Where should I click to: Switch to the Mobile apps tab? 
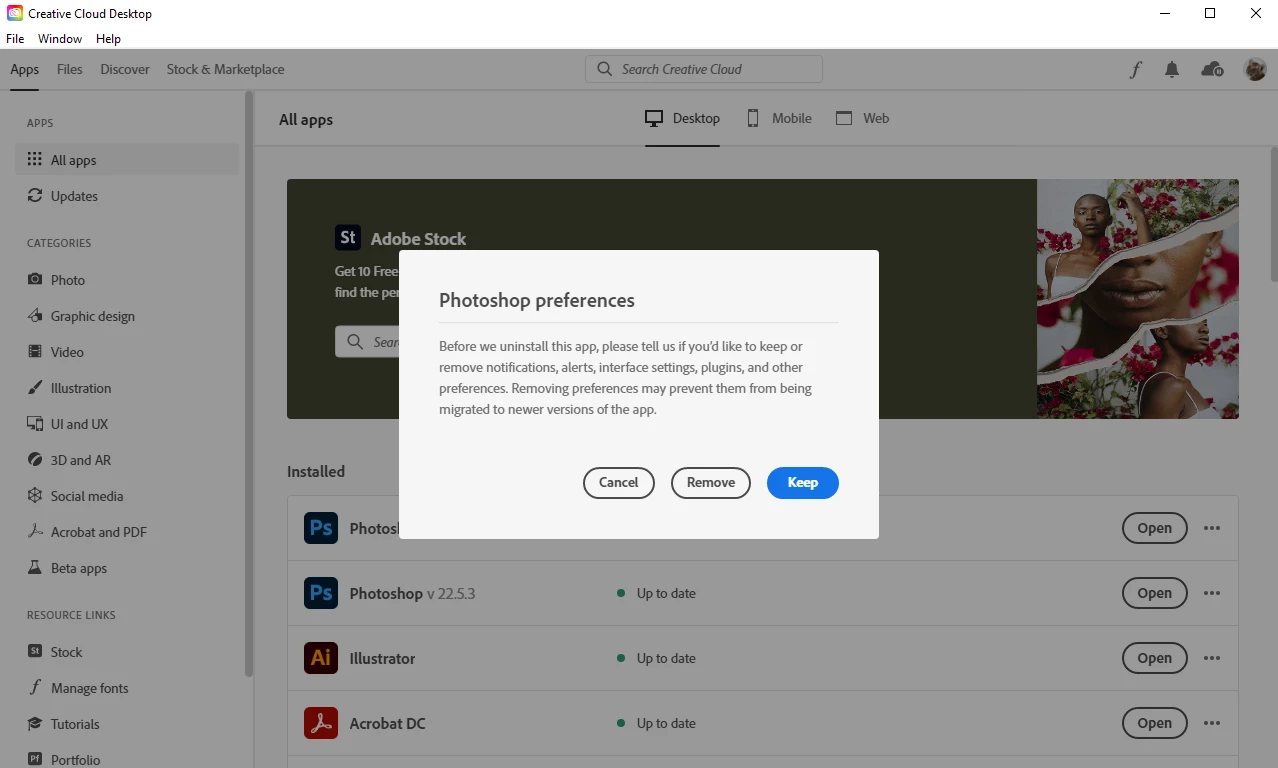tap(779, 118)
